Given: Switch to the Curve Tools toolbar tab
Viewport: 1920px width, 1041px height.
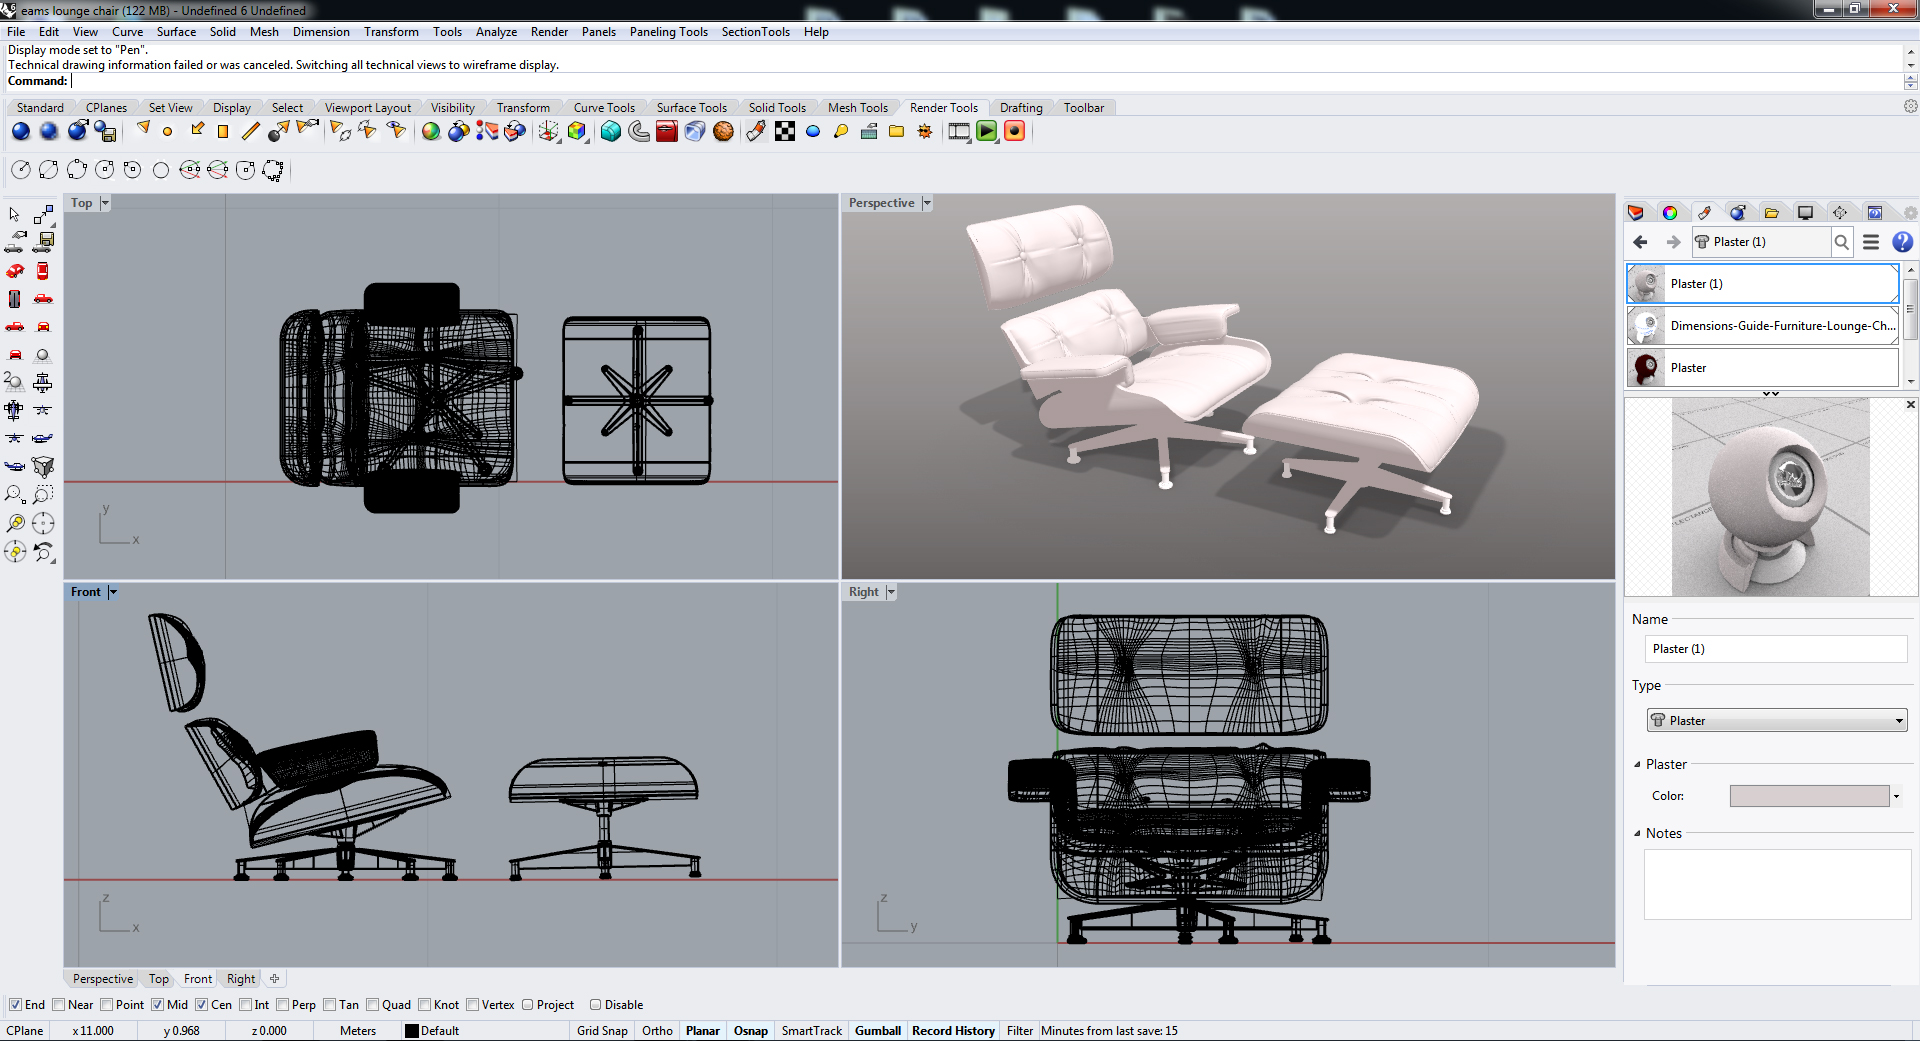Looking at the screenshot, I should click(x=604, y=108).
